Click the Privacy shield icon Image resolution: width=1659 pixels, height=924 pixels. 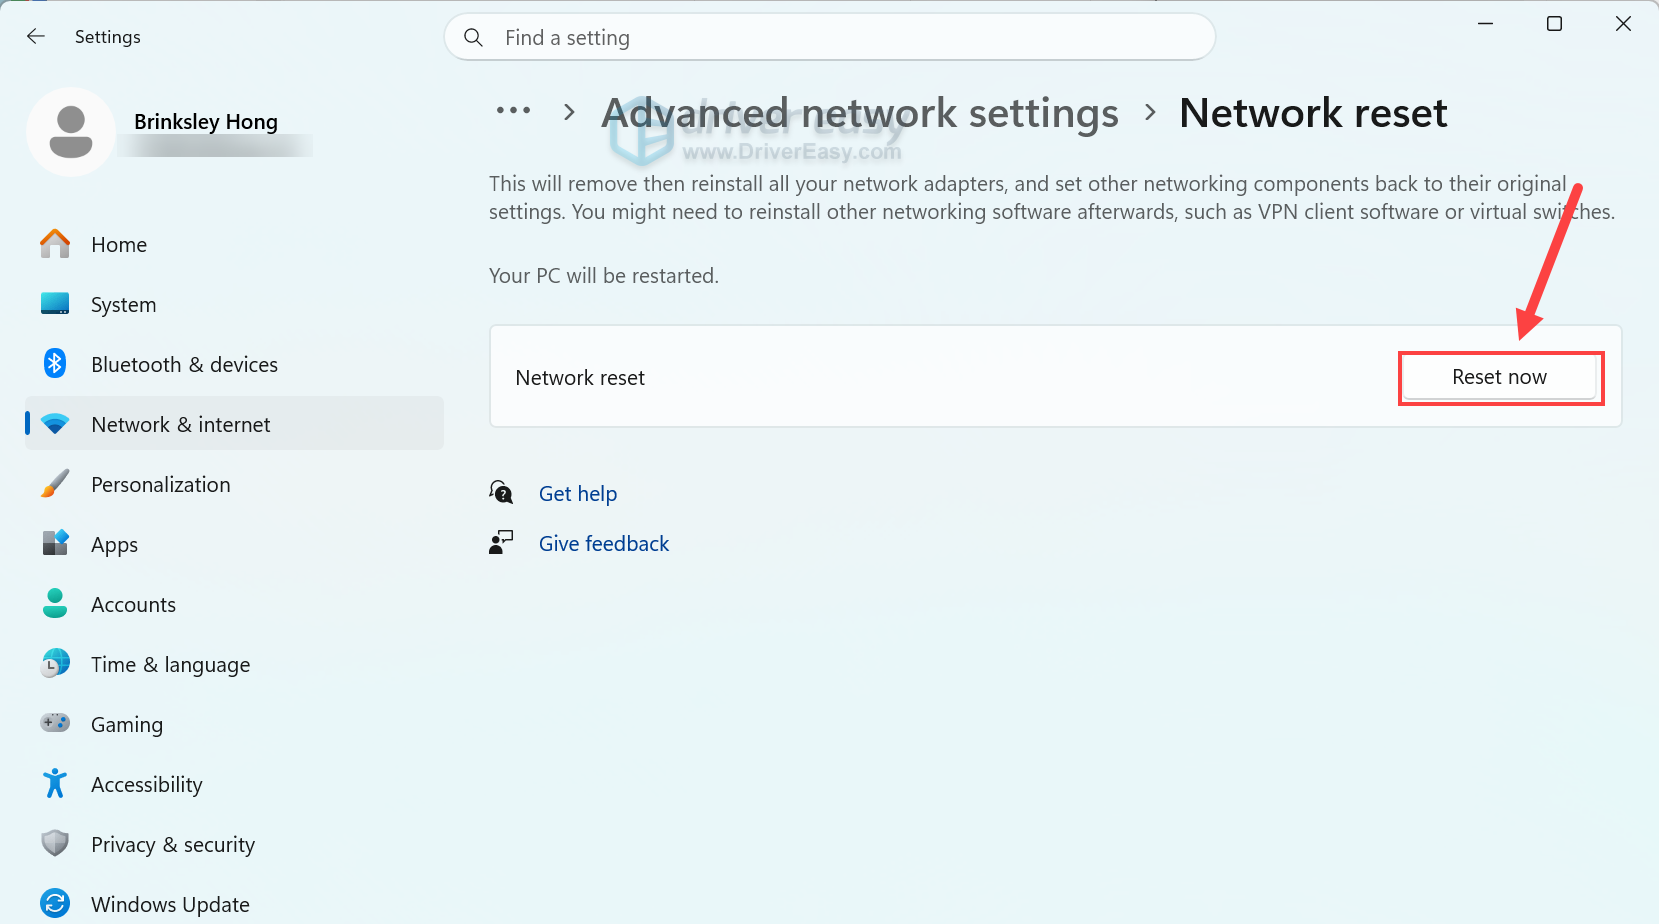click(55, 843)
